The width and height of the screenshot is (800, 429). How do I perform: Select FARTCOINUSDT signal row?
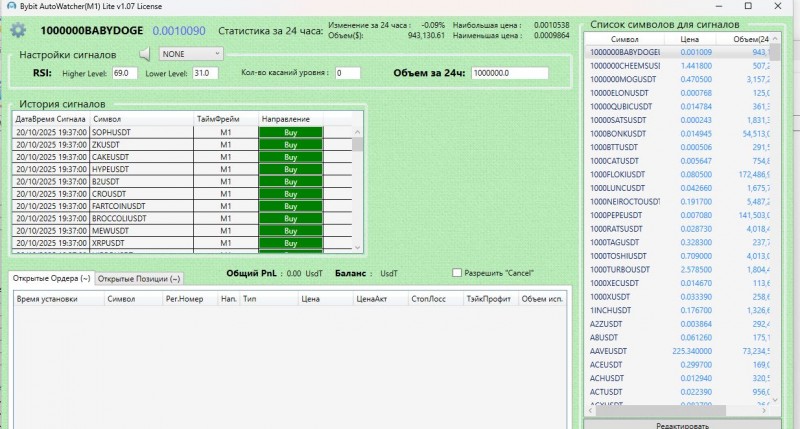point(182,206)
